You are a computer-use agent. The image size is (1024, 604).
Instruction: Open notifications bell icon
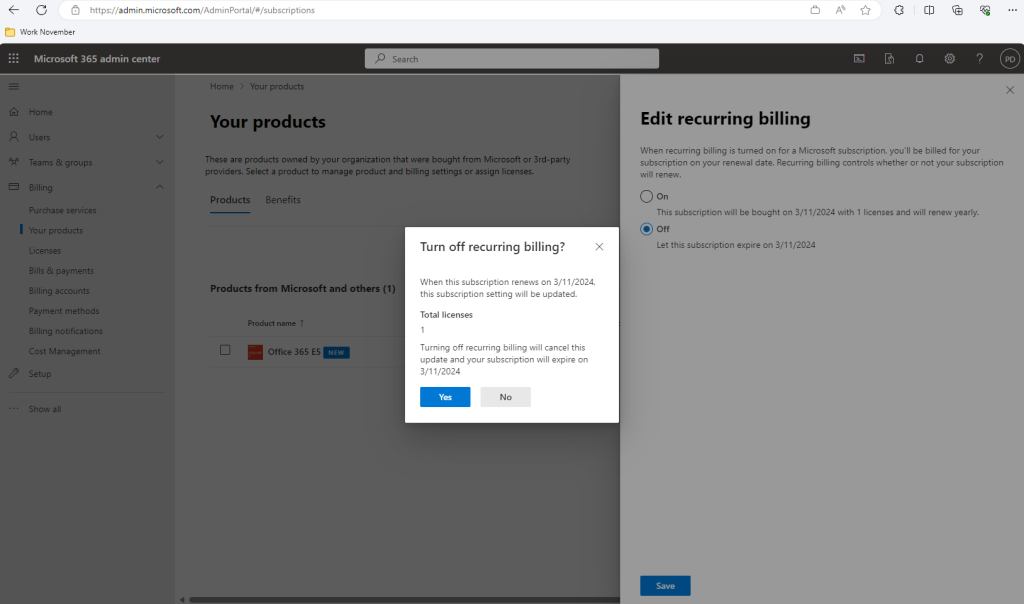tap(920, 59)
